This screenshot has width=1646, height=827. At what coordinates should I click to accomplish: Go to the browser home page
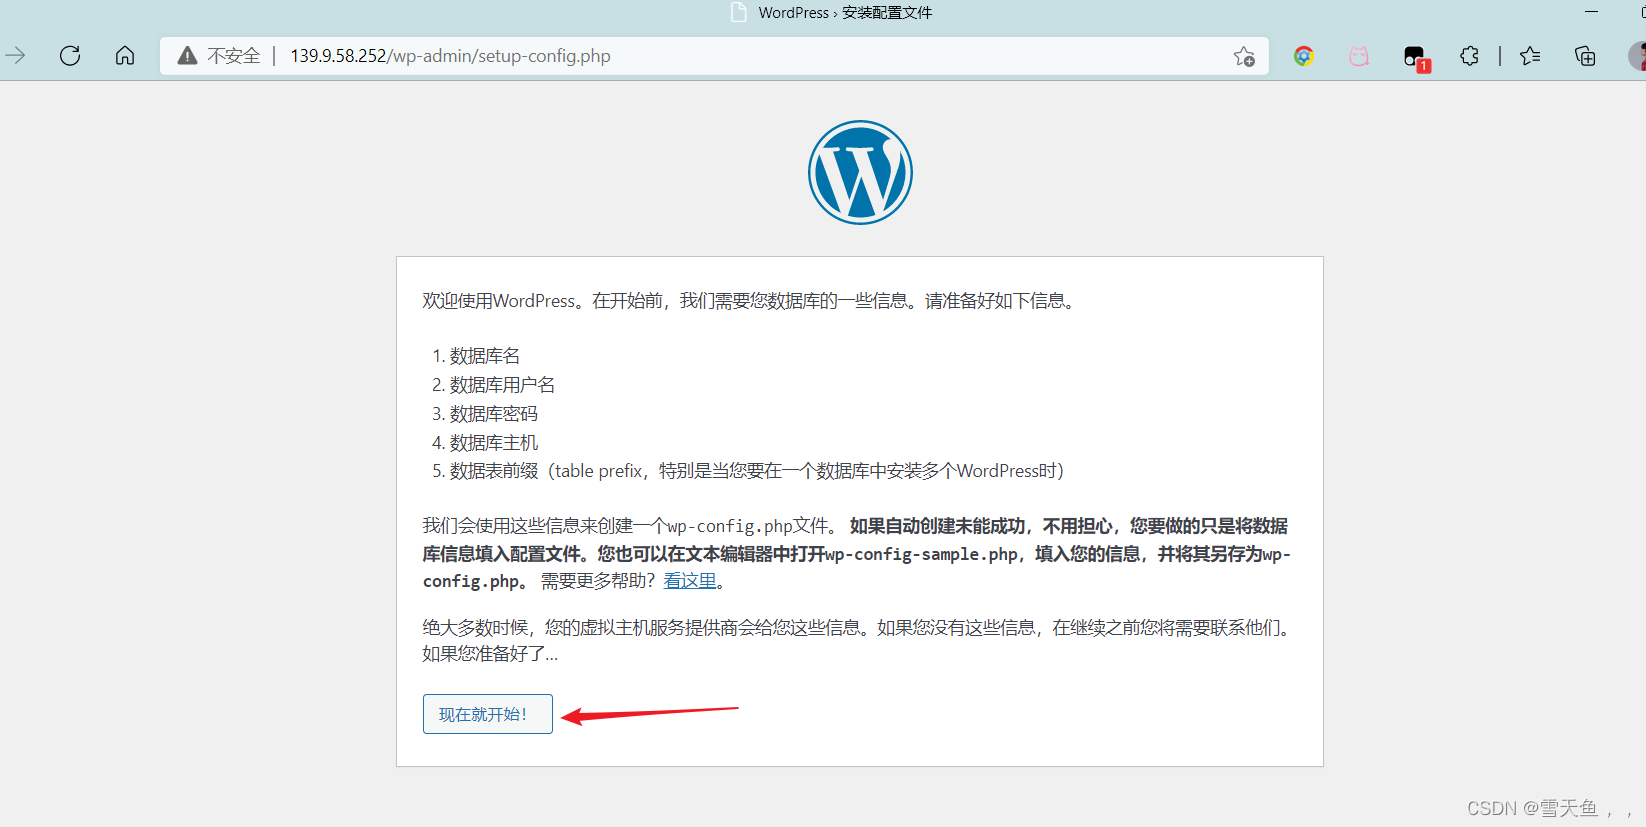click(x=125, y=56)
